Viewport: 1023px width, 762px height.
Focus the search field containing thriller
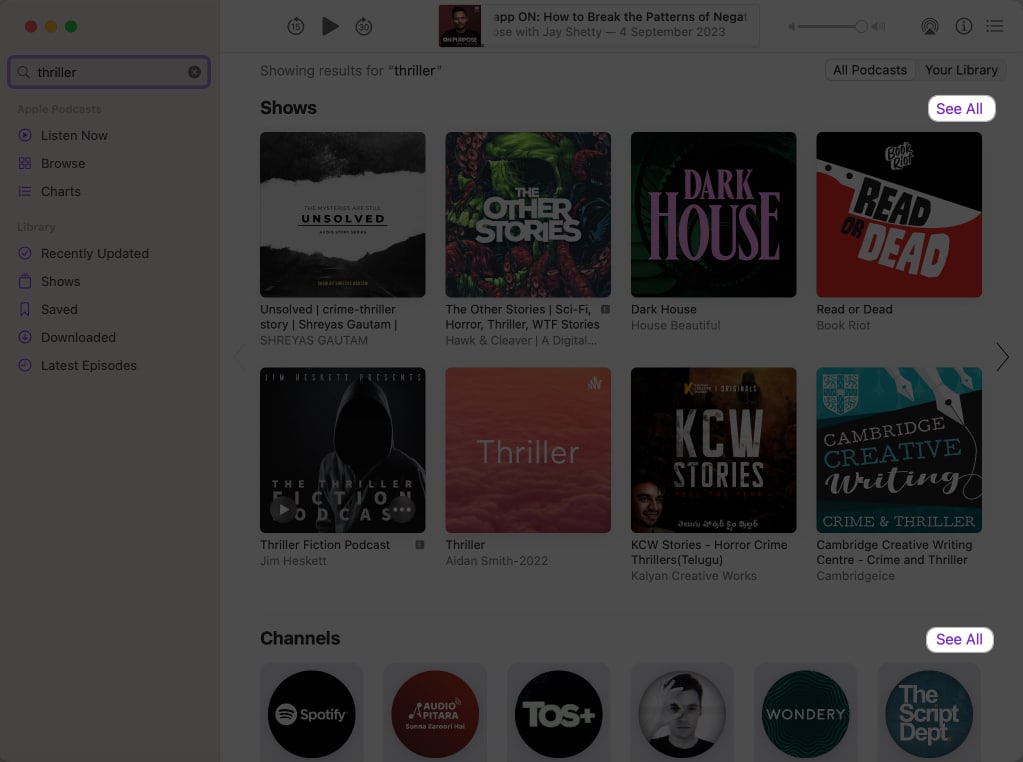point(109,72)
